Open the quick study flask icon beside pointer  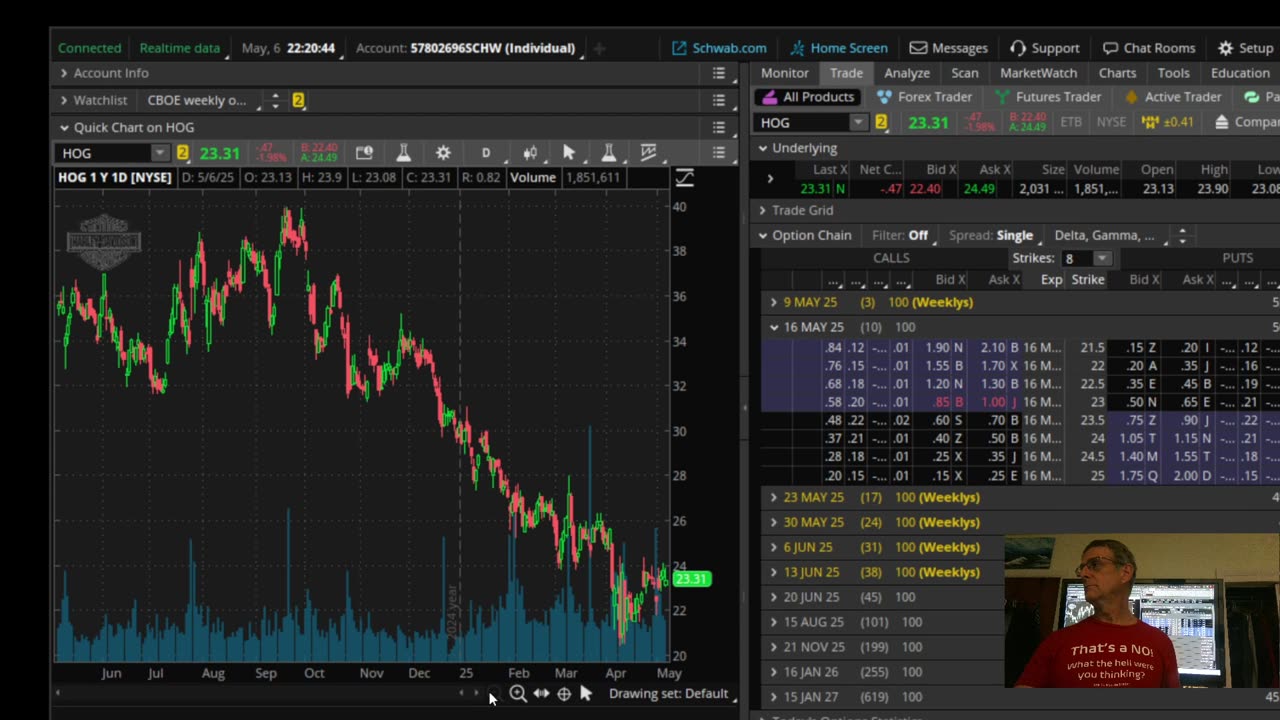pyautogui.click(x=608, y=152)
